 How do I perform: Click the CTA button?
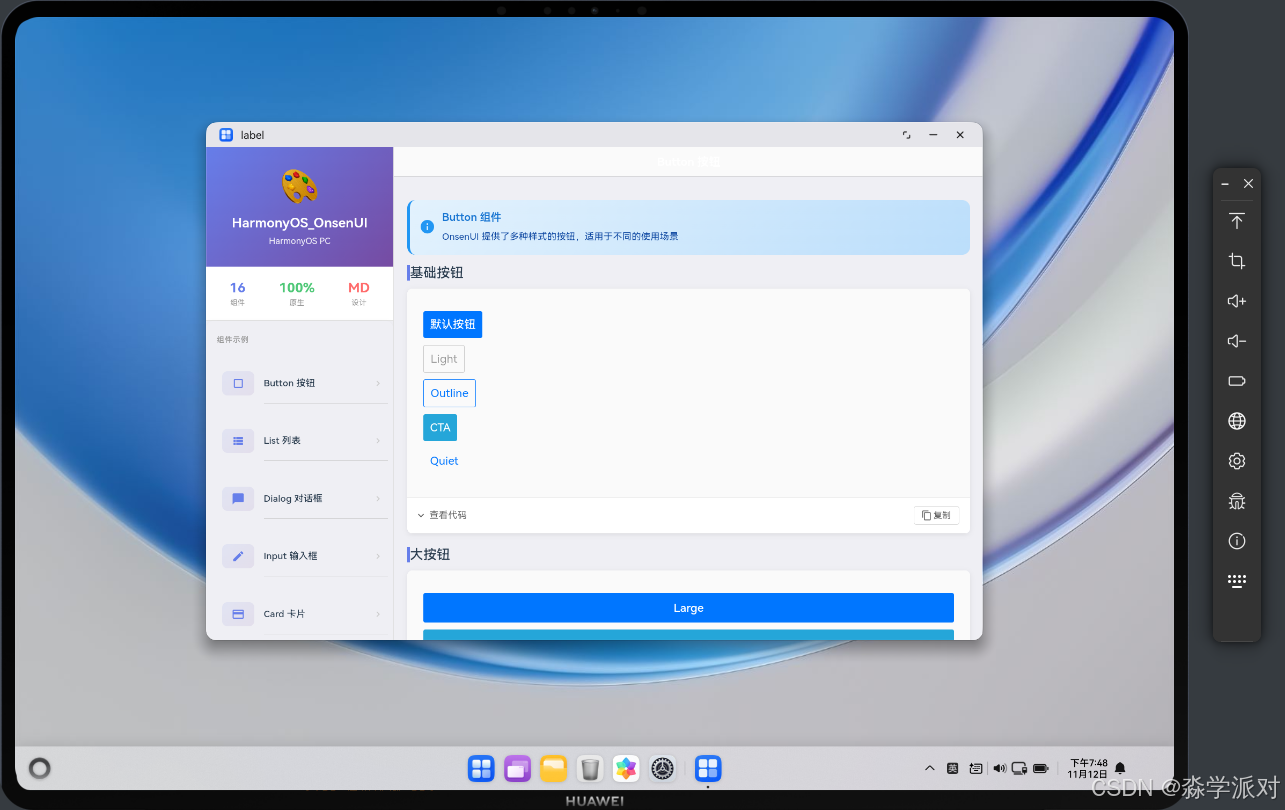pyautogui.click(x=440, y=427)
